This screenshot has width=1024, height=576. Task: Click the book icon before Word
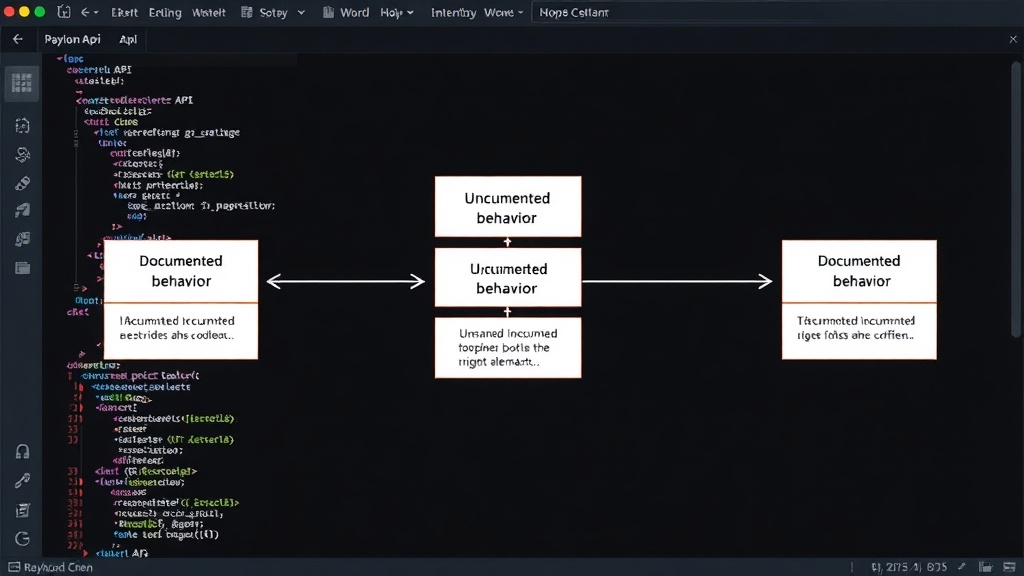click(x=328, y=12)
